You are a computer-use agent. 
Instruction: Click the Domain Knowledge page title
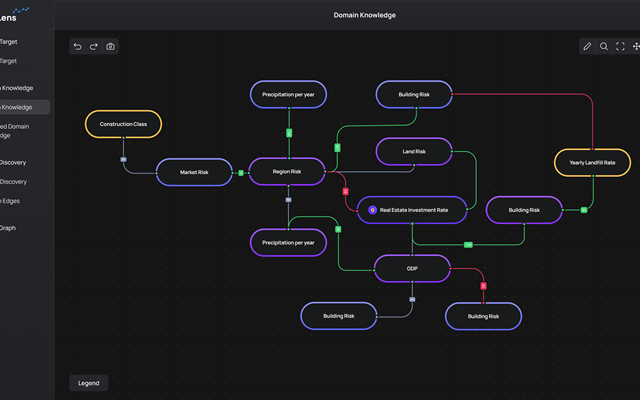[x=364, y=15]
